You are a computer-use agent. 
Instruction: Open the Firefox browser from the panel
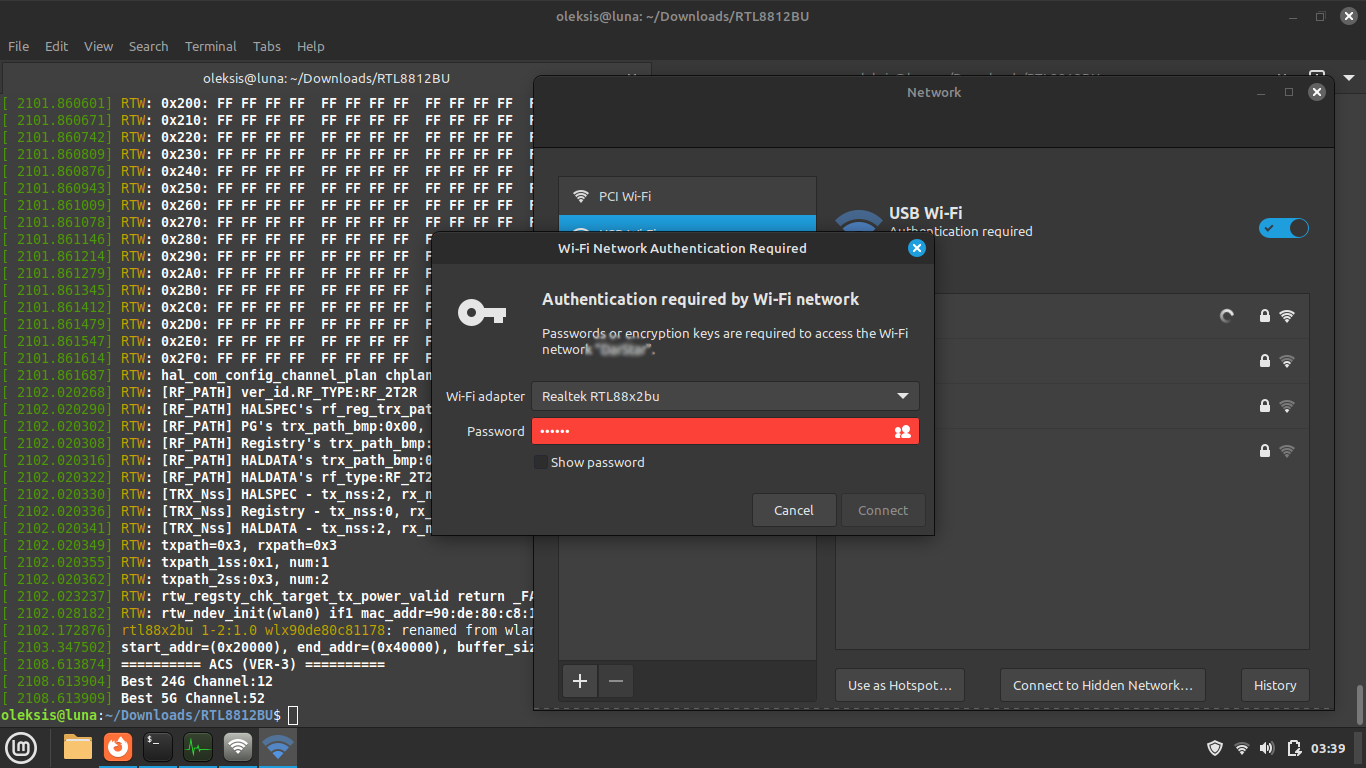pyautogui.click(x=118, y=747)
